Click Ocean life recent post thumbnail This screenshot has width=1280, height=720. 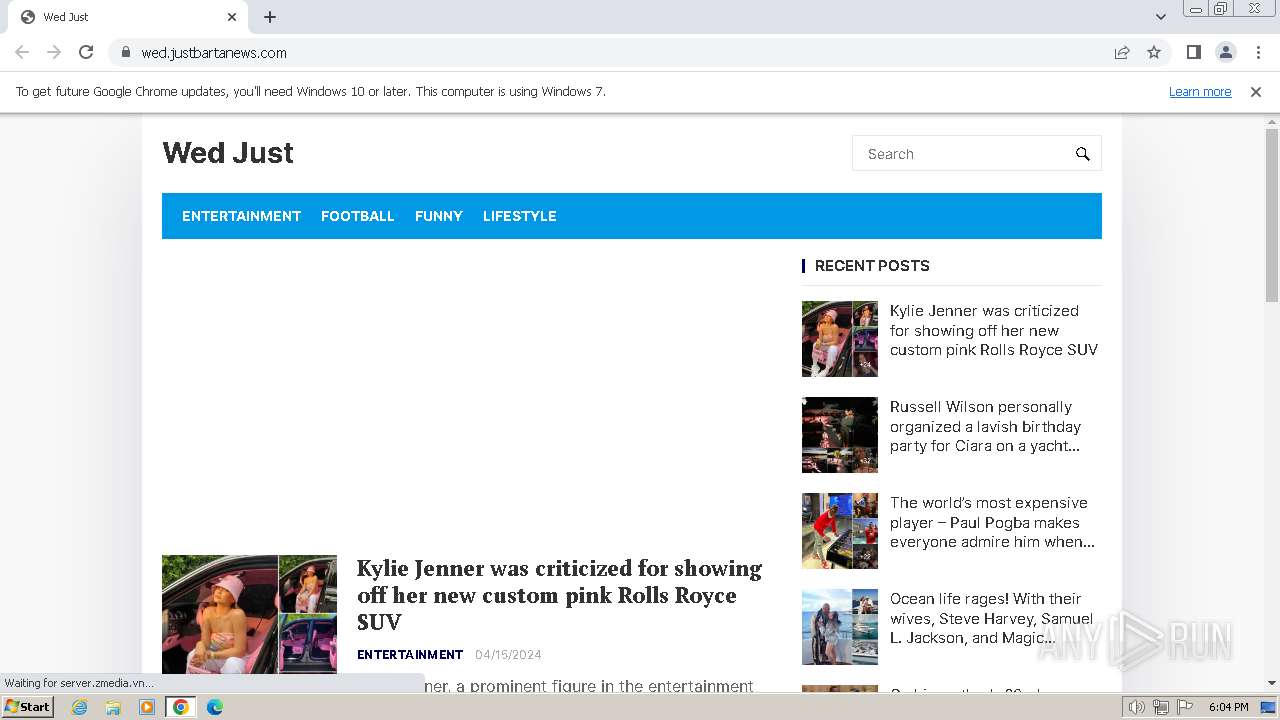[840, 627]
